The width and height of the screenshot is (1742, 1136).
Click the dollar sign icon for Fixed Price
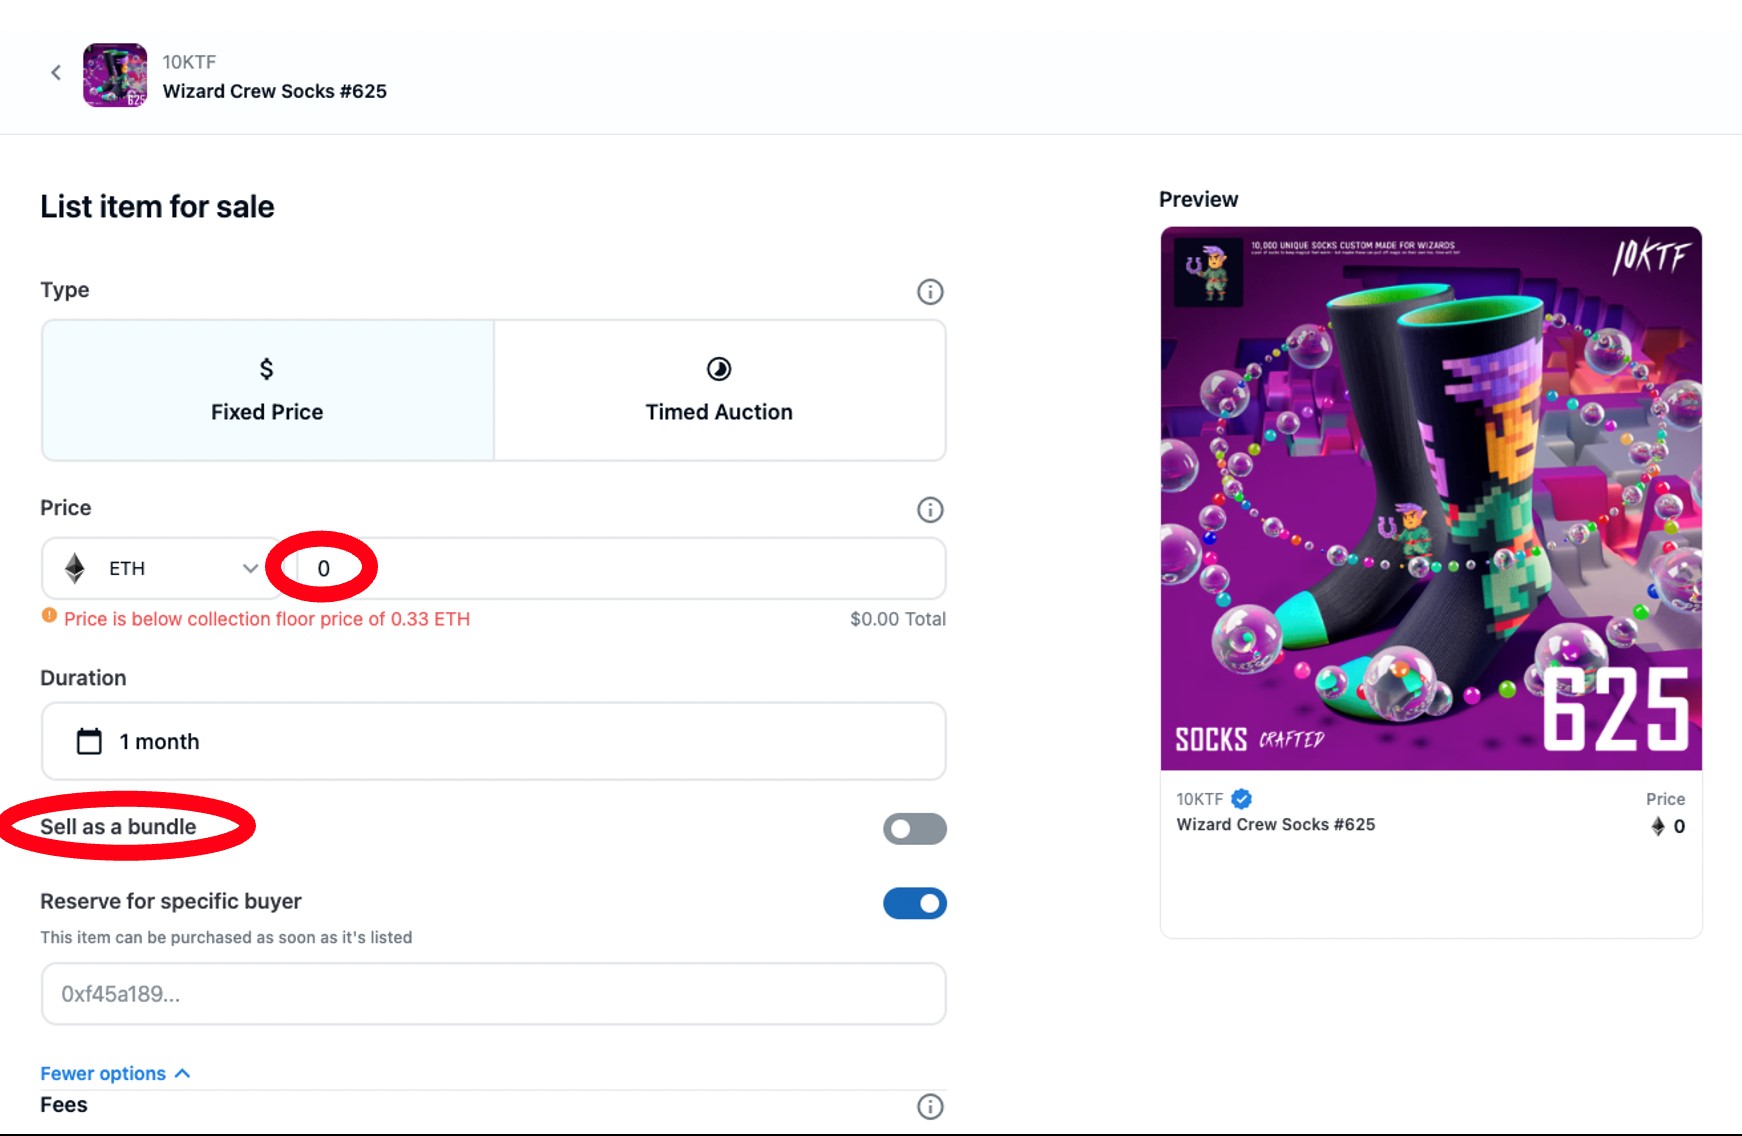click(266, 369)
